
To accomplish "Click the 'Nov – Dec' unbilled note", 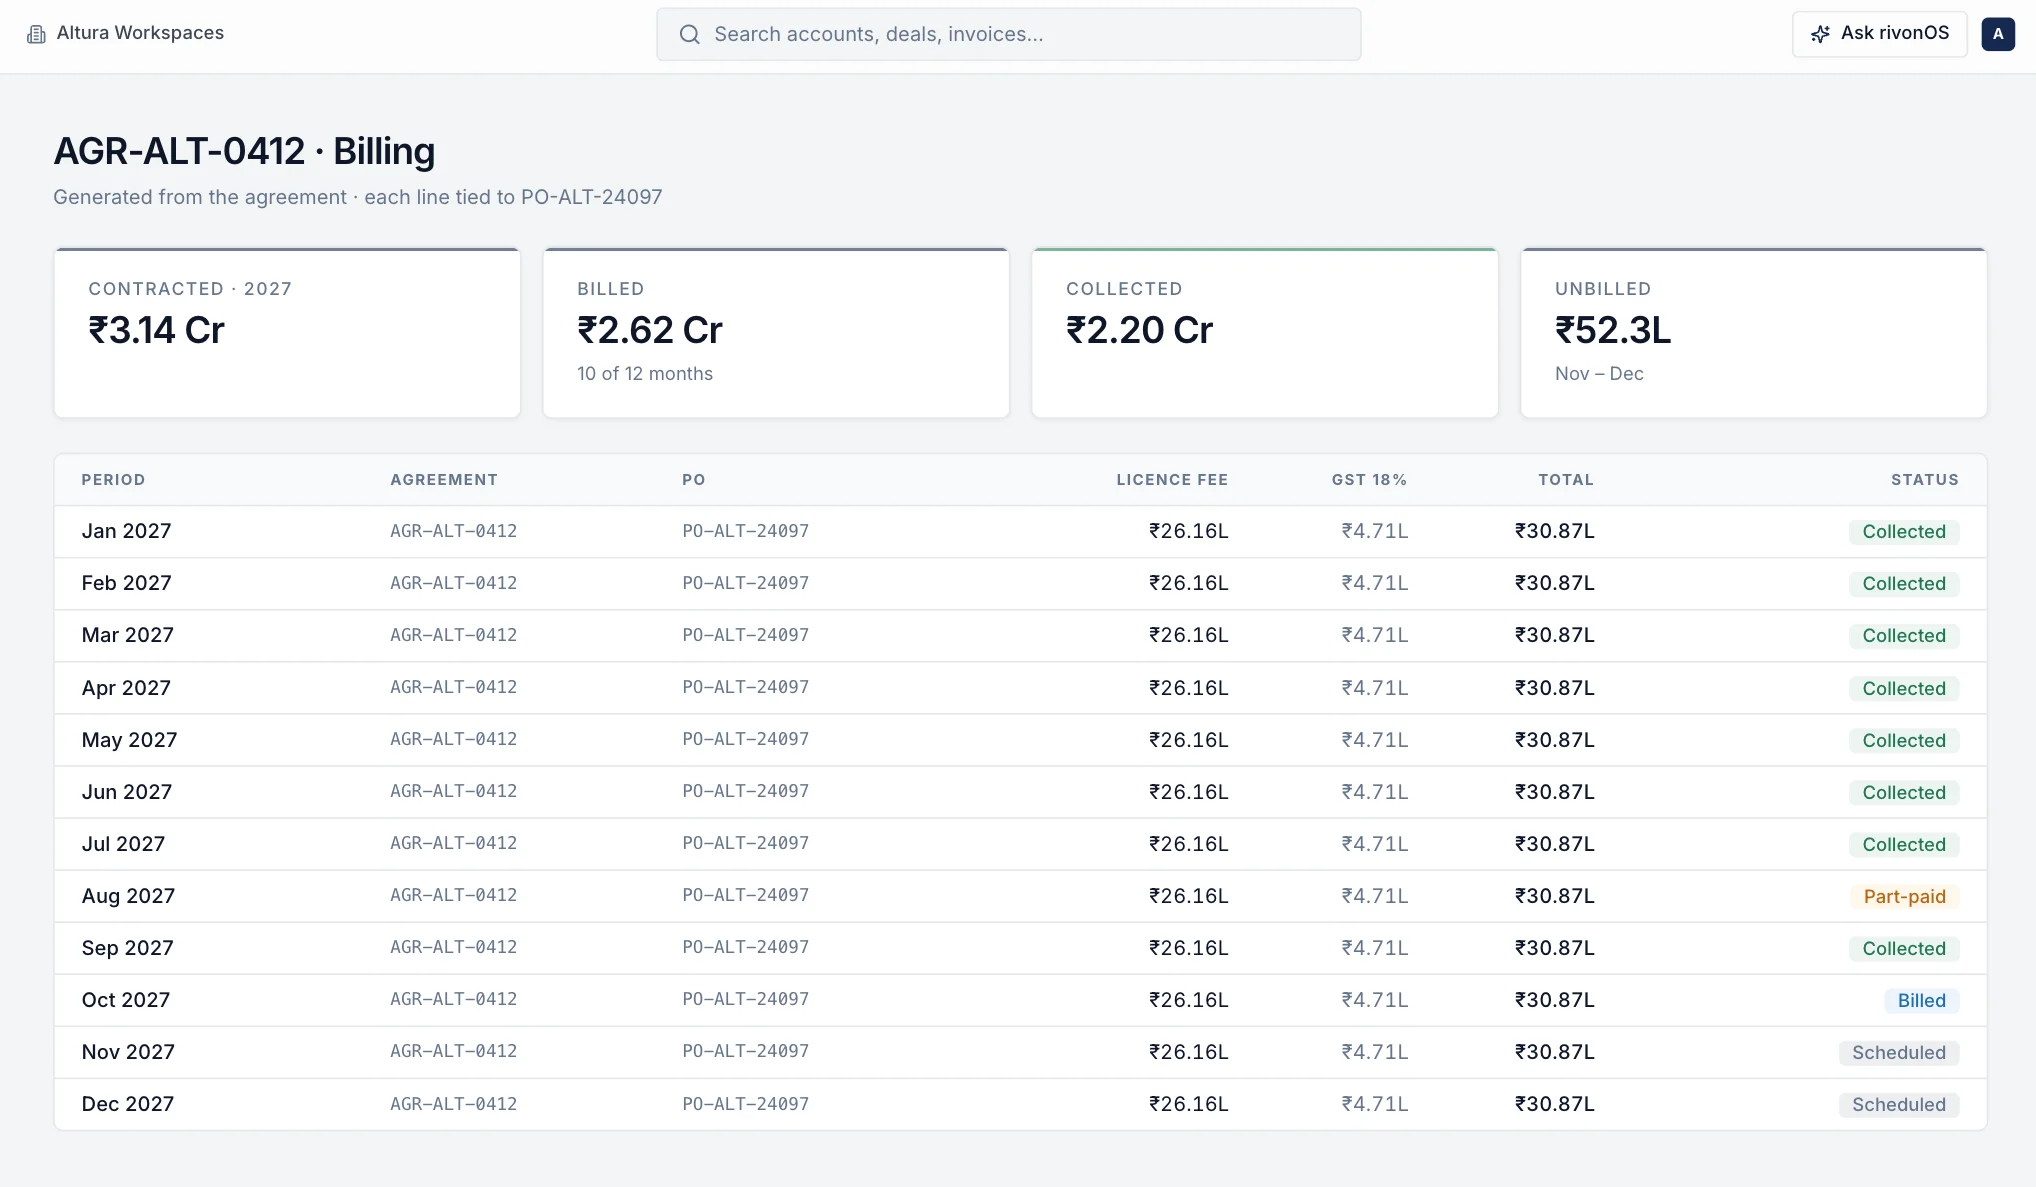I will coord(1599,374).
